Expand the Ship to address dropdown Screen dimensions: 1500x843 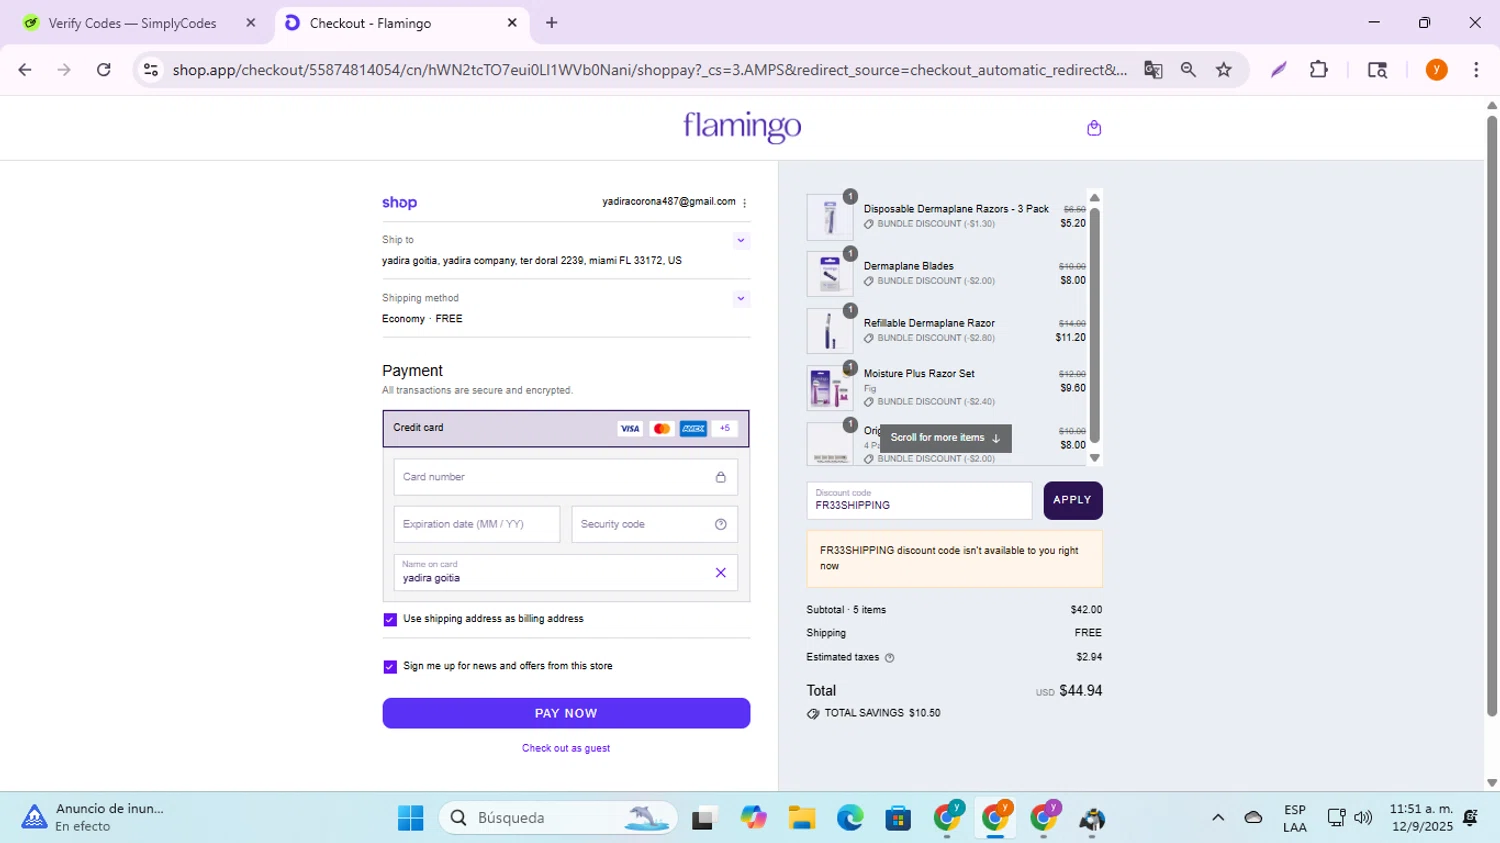(x=741, y=241)
